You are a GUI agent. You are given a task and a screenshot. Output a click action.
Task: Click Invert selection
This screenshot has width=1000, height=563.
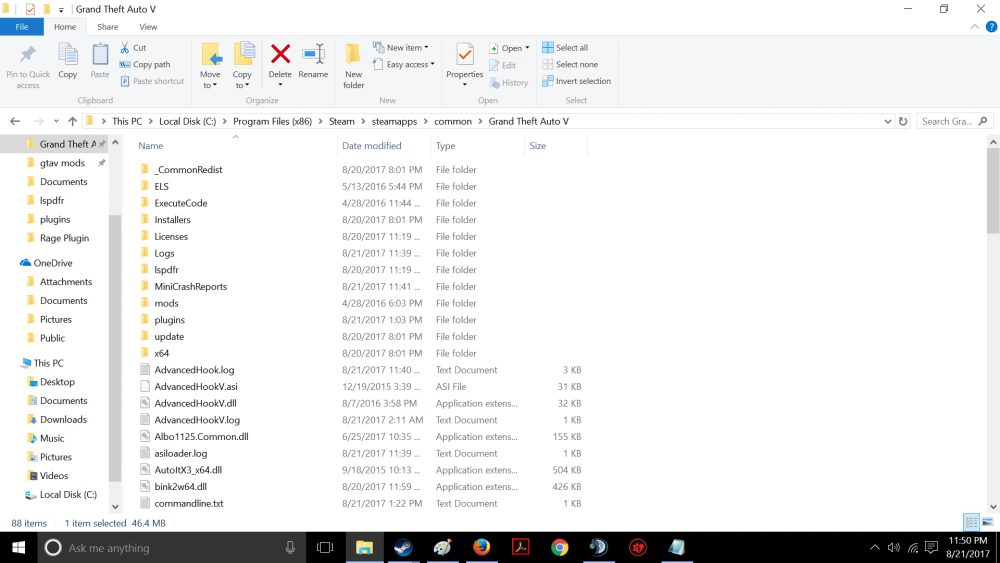click(x=577, y=81)
